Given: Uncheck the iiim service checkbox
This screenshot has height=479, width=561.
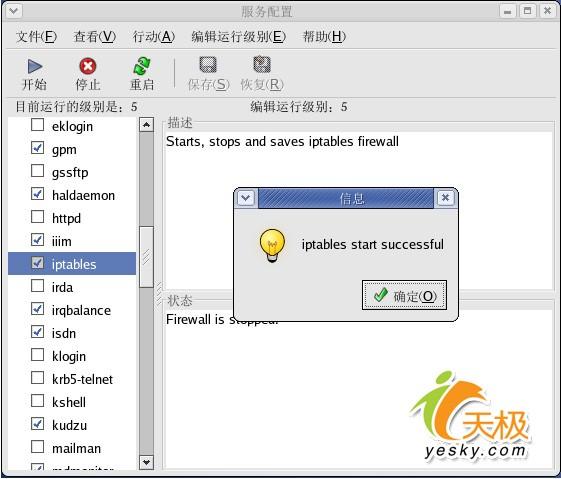Looking at the screenshot, I should 38,240.
